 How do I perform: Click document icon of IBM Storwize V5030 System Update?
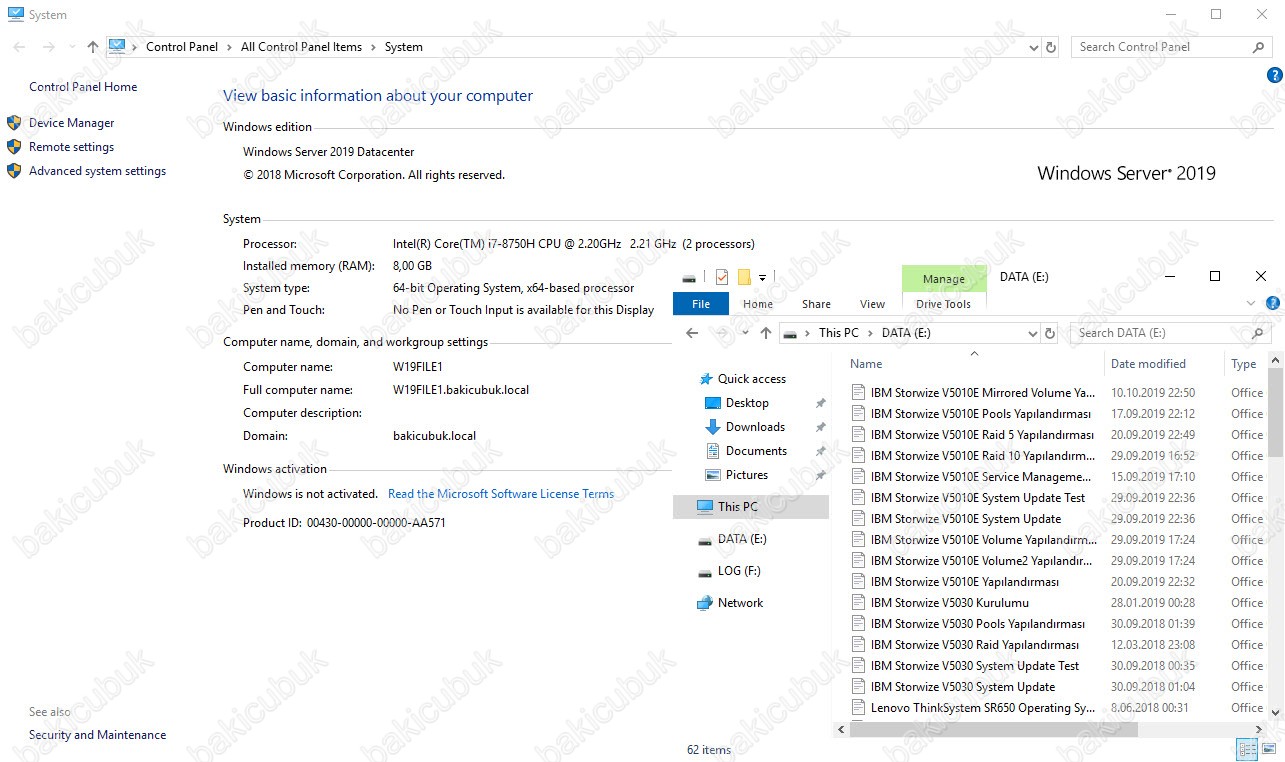click(858, 687)
